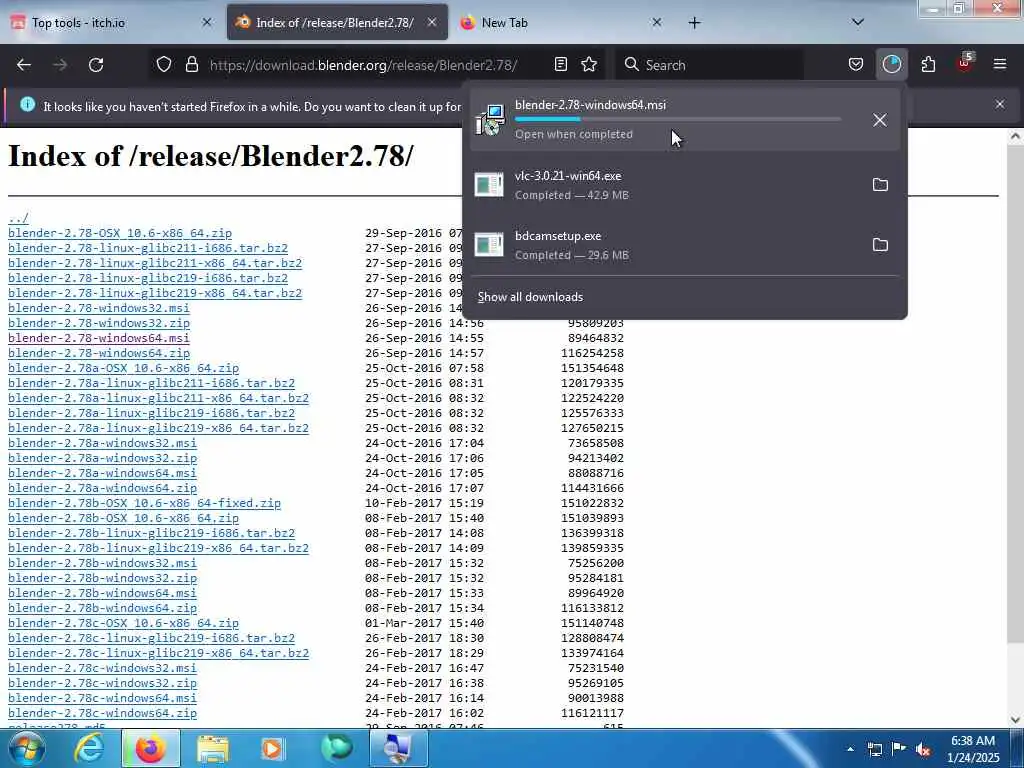Open the Firefox hamburger menu
The image size is (1024, 768).
(1000, 65)
